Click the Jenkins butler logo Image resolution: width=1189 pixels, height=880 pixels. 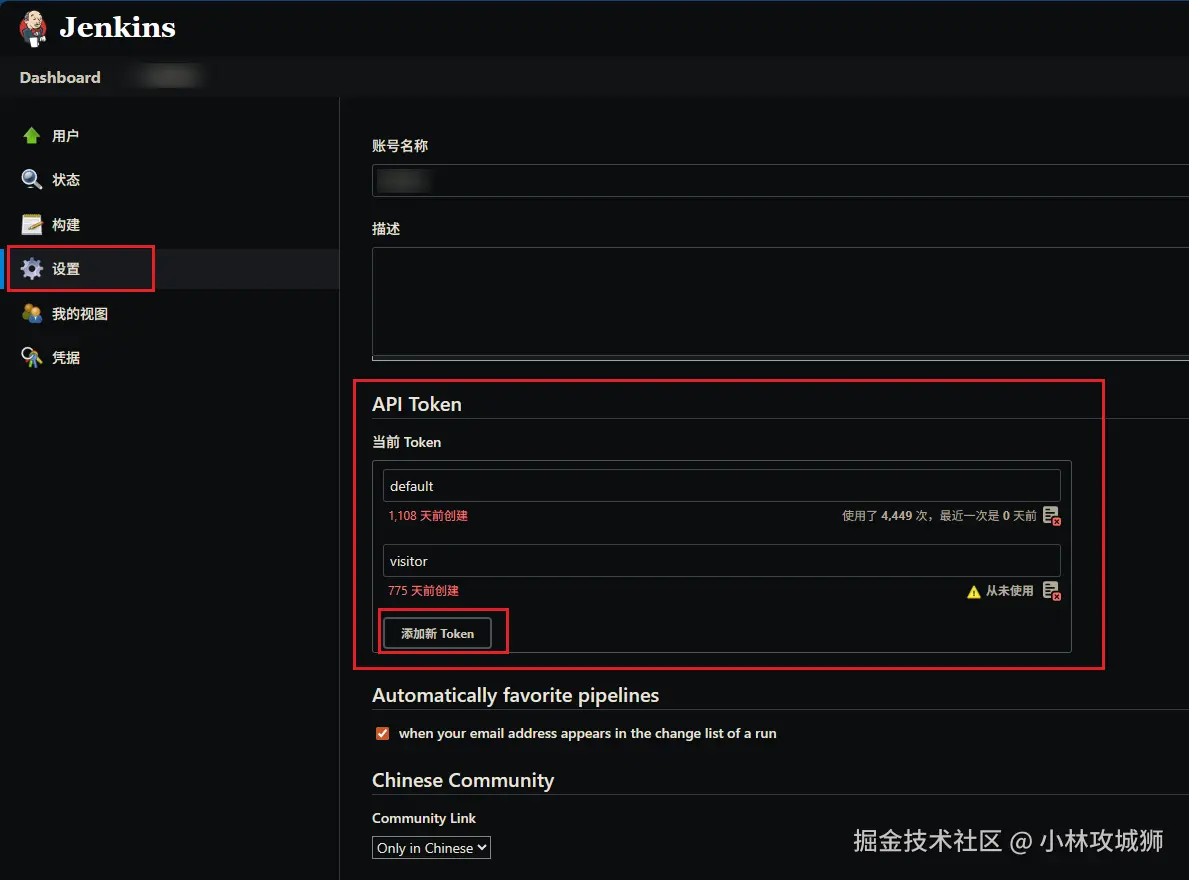pyautogui.click(x=33, y=28)
